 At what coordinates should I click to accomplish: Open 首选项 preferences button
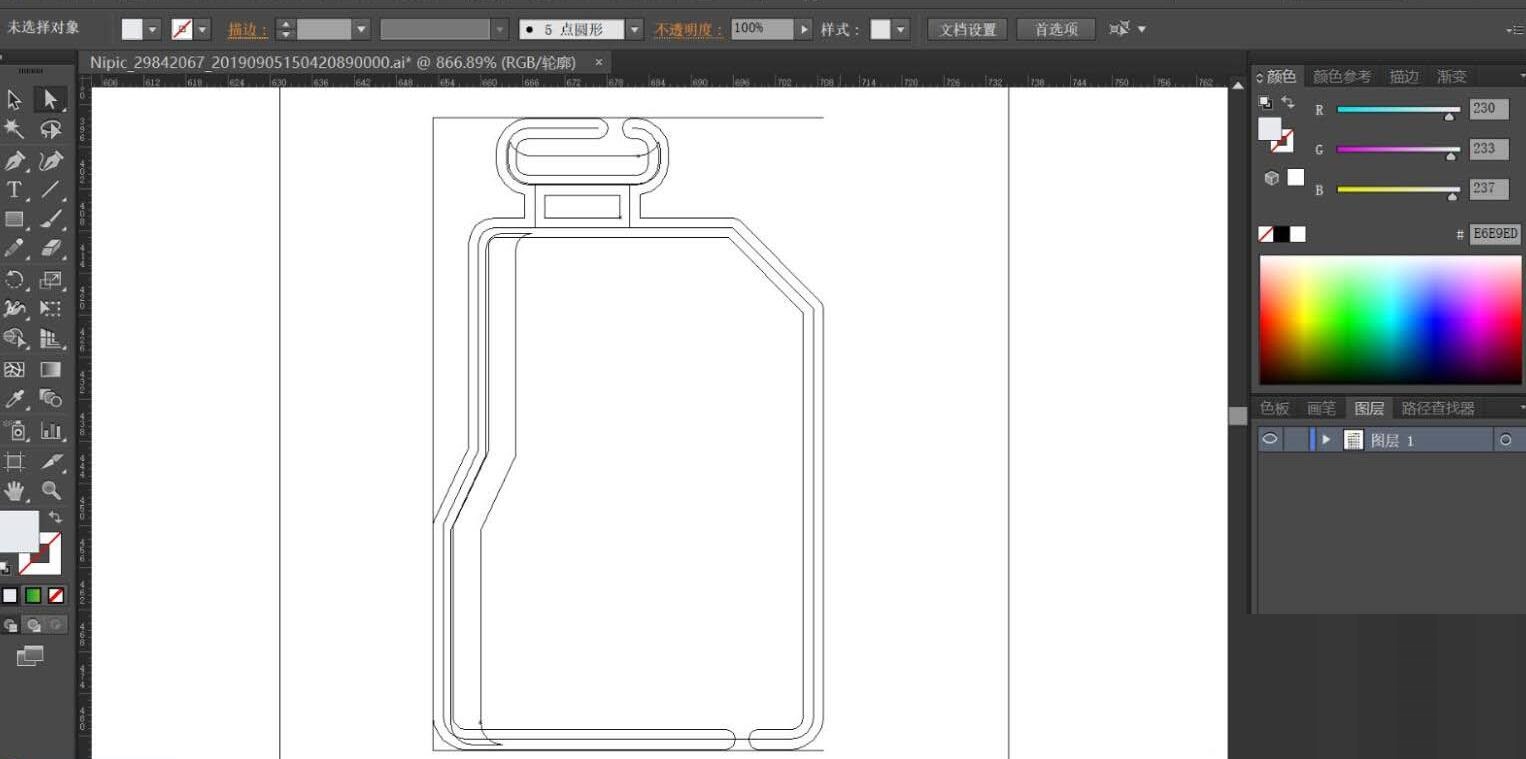1056,30
